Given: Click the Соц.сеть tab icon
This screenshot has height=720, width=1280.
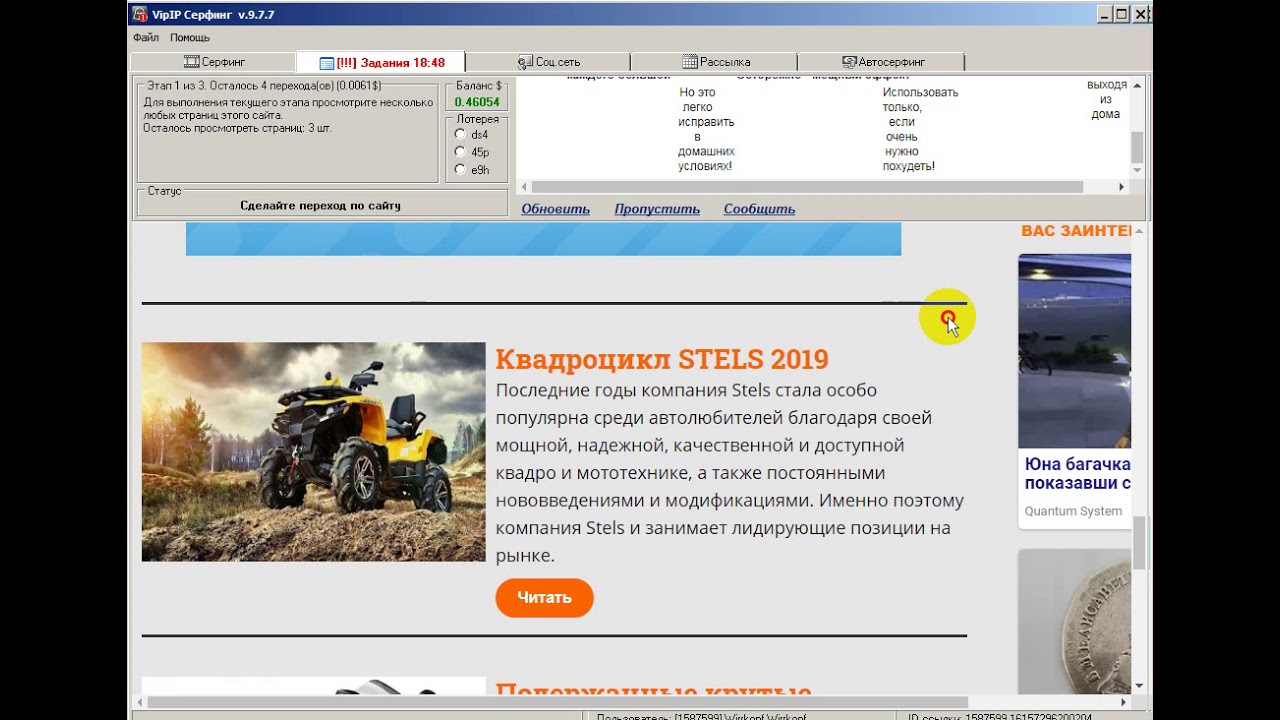Looking at the screenshot, I should (x=525, y=62).
